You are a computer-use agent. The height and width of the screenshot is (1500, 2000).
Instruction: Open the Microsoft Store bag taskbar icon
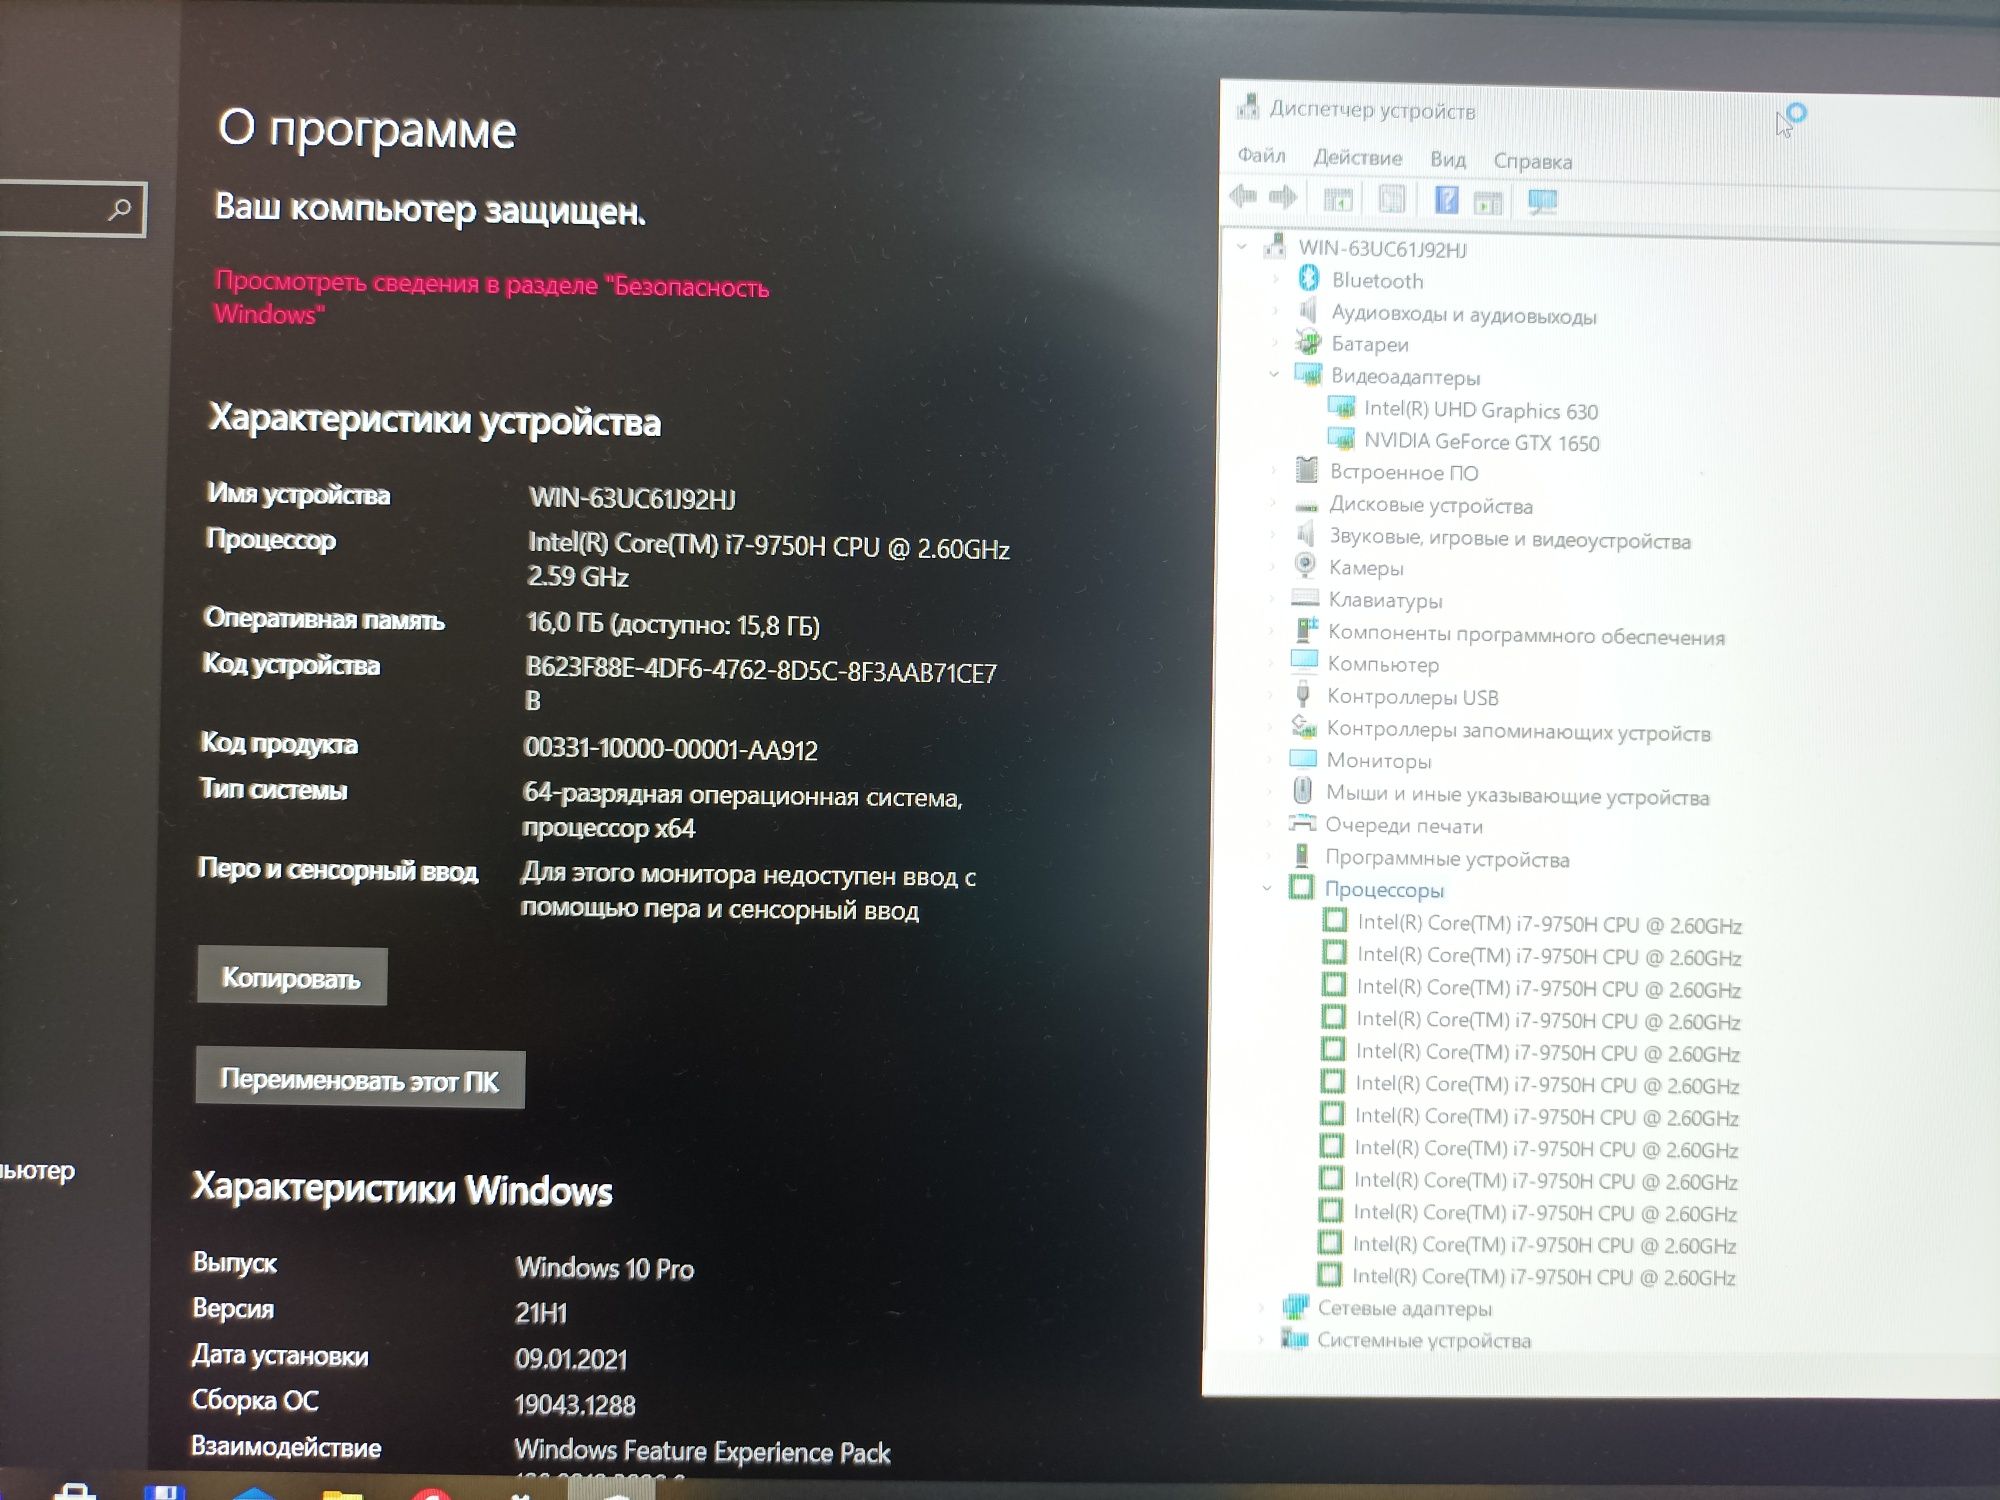(74, 1490)
